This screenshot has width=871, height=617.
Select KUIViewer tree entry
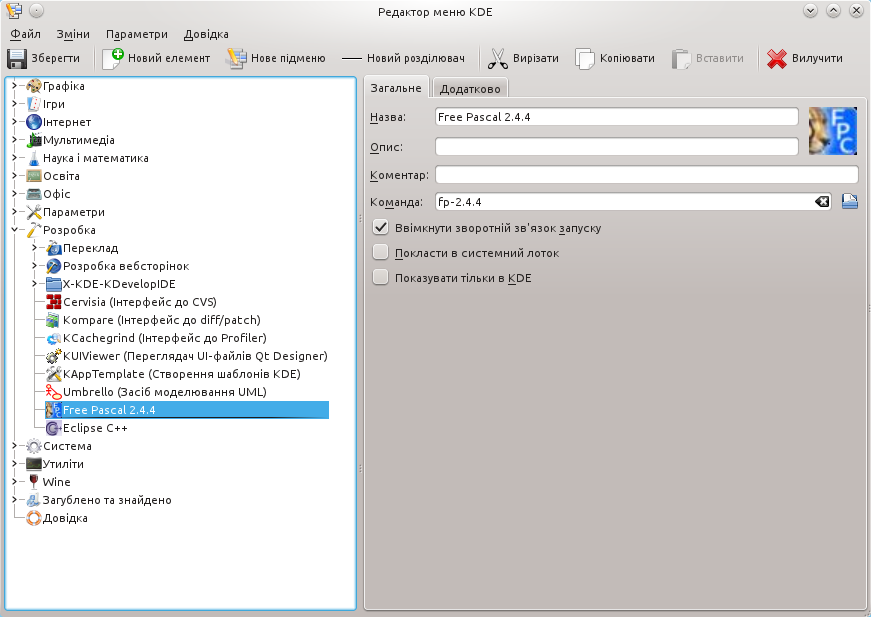187,356
